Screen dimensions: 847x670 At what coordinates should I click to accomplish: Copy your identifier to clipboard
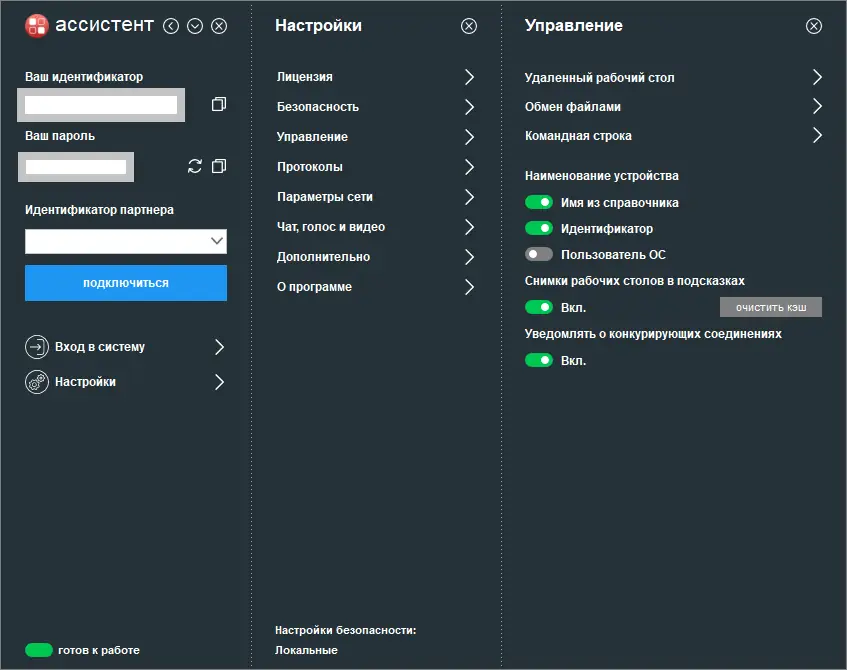219,104
